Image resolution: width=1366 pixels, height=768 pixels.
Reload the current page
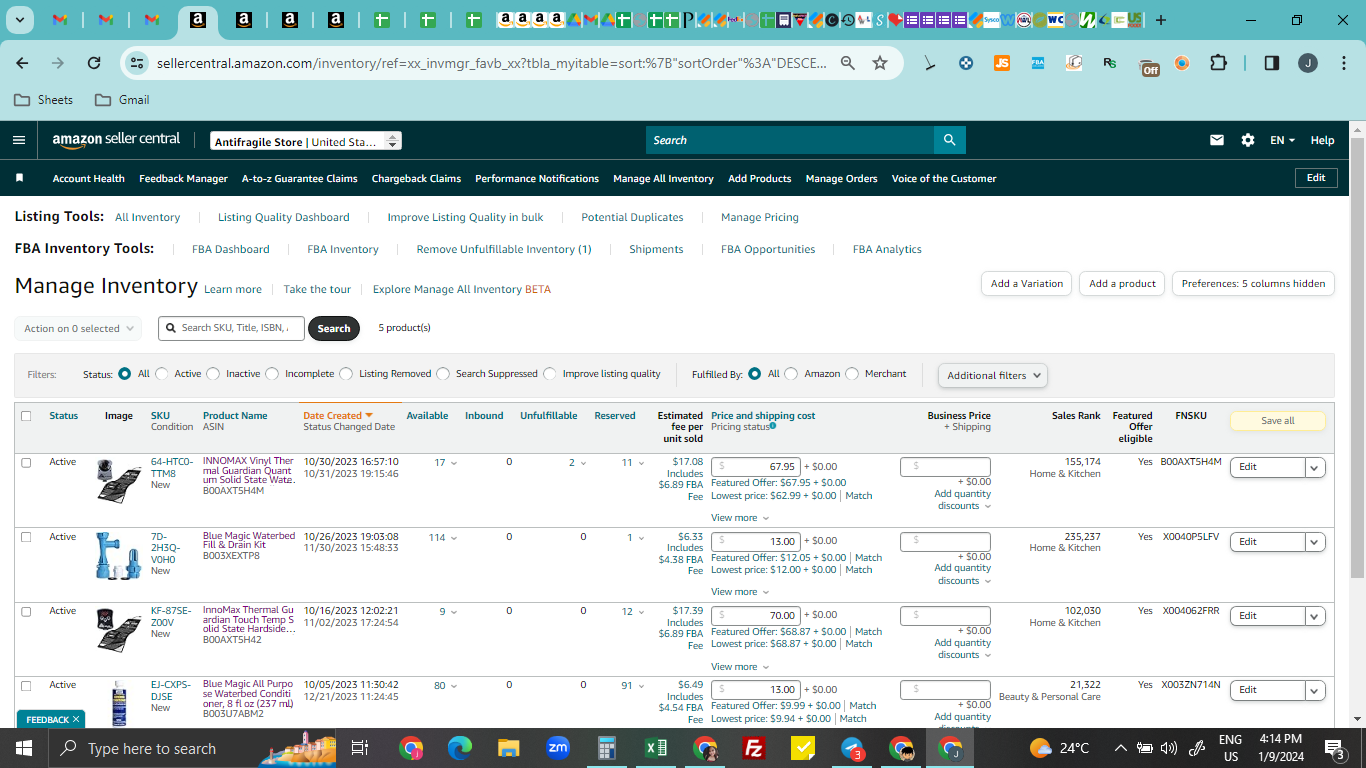click(x=94, y=63)
